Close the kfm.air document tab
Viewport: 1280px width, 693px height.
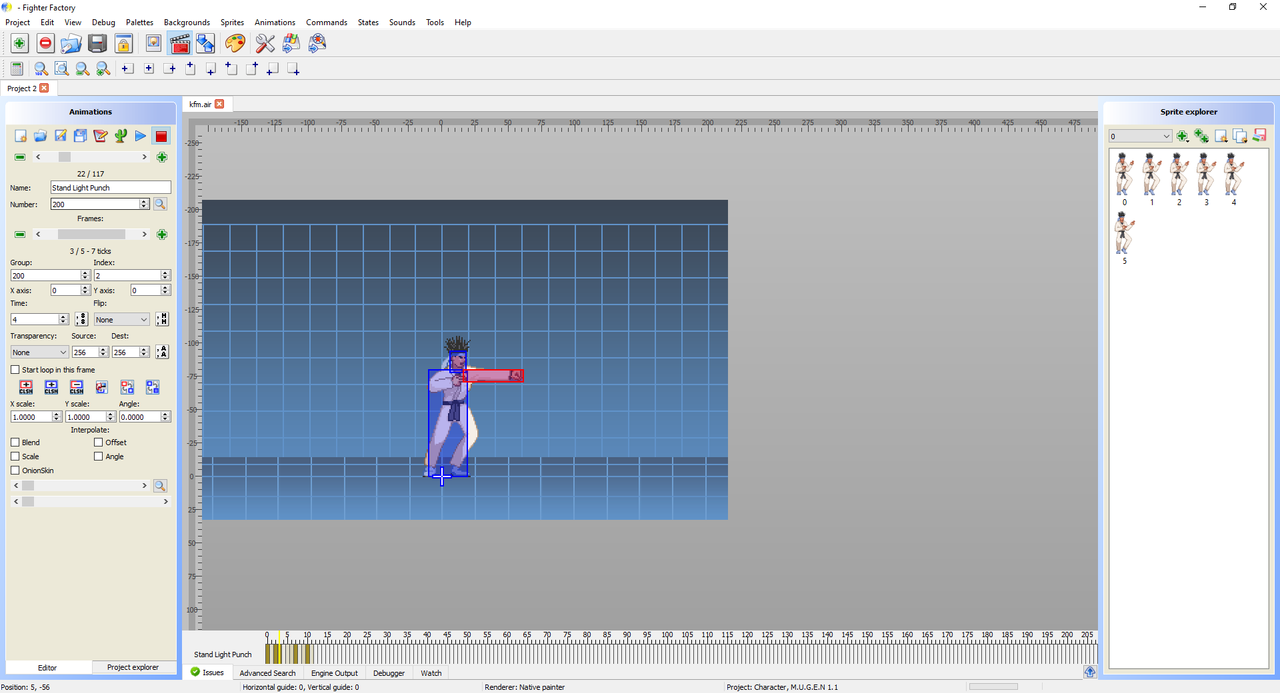point(220,104)
